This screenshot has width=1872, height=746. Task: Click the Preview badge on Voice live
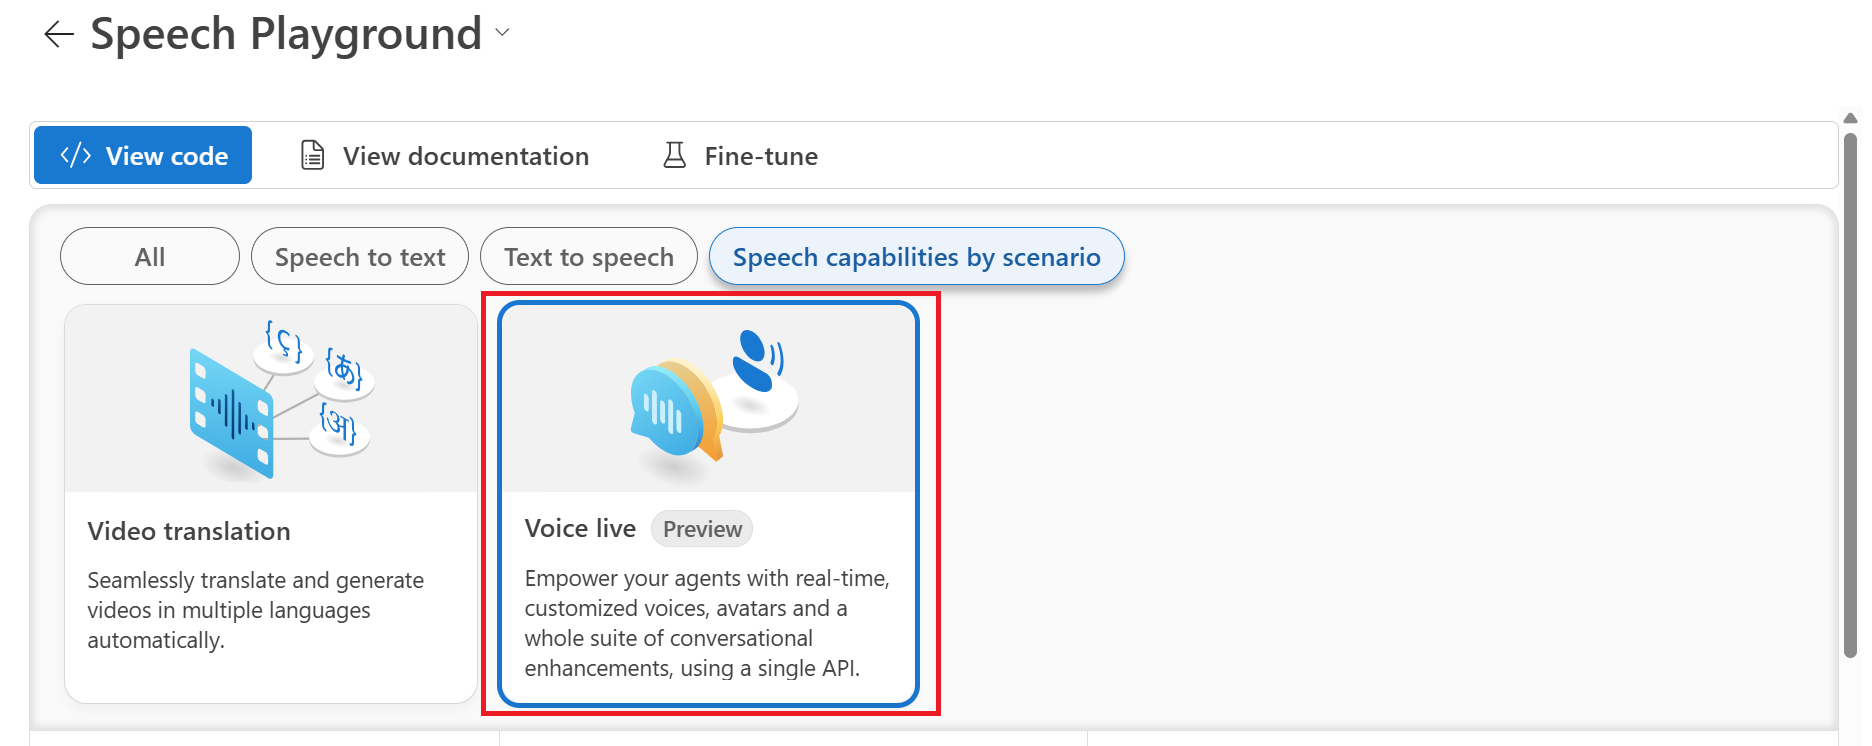tap(702, 529)
